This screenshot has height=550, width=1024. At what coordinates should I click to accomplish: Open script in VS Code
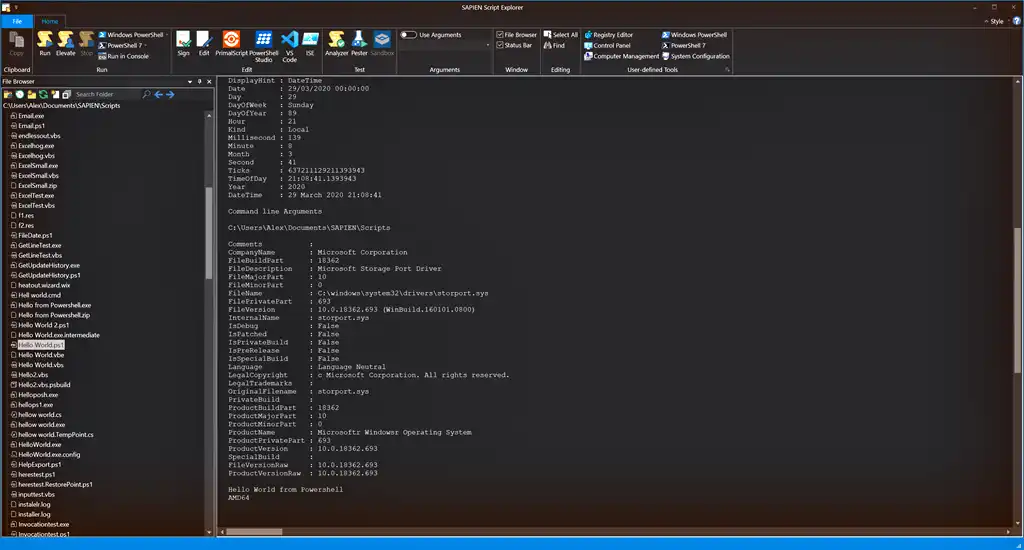289,46
